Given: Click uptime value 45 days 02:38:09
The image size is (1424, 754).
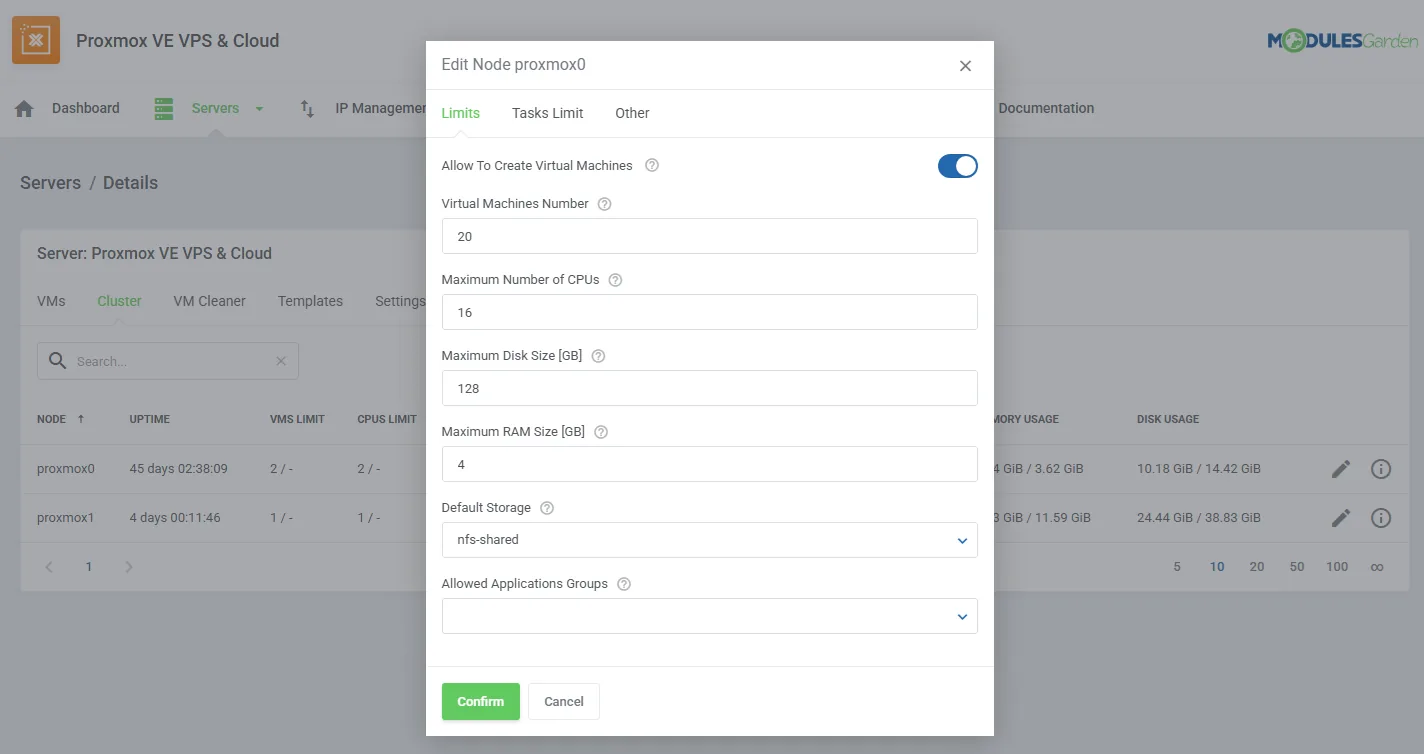Looking at the screenshot, I should tap(178, 468).
